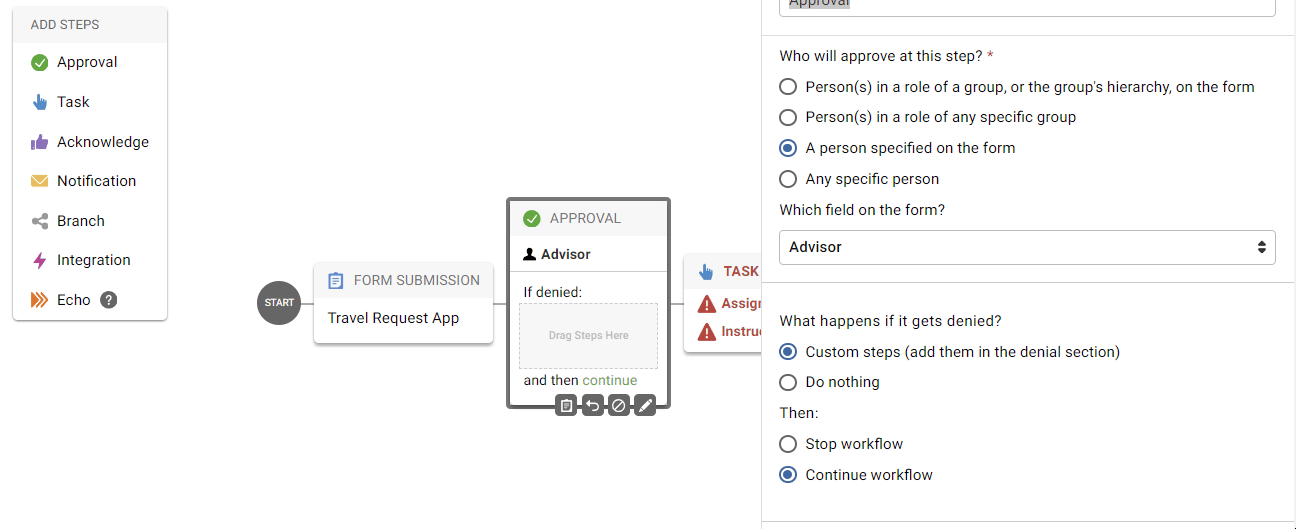Click the green 'continue' link in the Approval step
This screenshot has width=1296, height=529.
click(609, 380)
